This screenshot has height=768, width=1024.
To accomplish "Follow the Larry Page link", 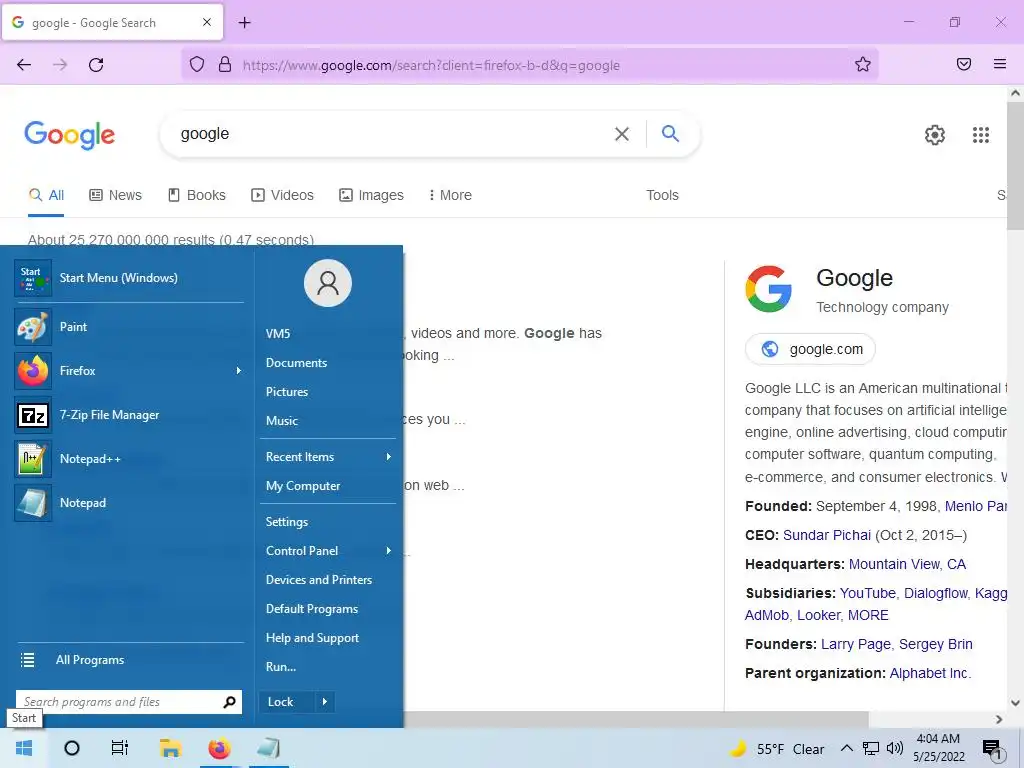I will click(x=856, y=645).
